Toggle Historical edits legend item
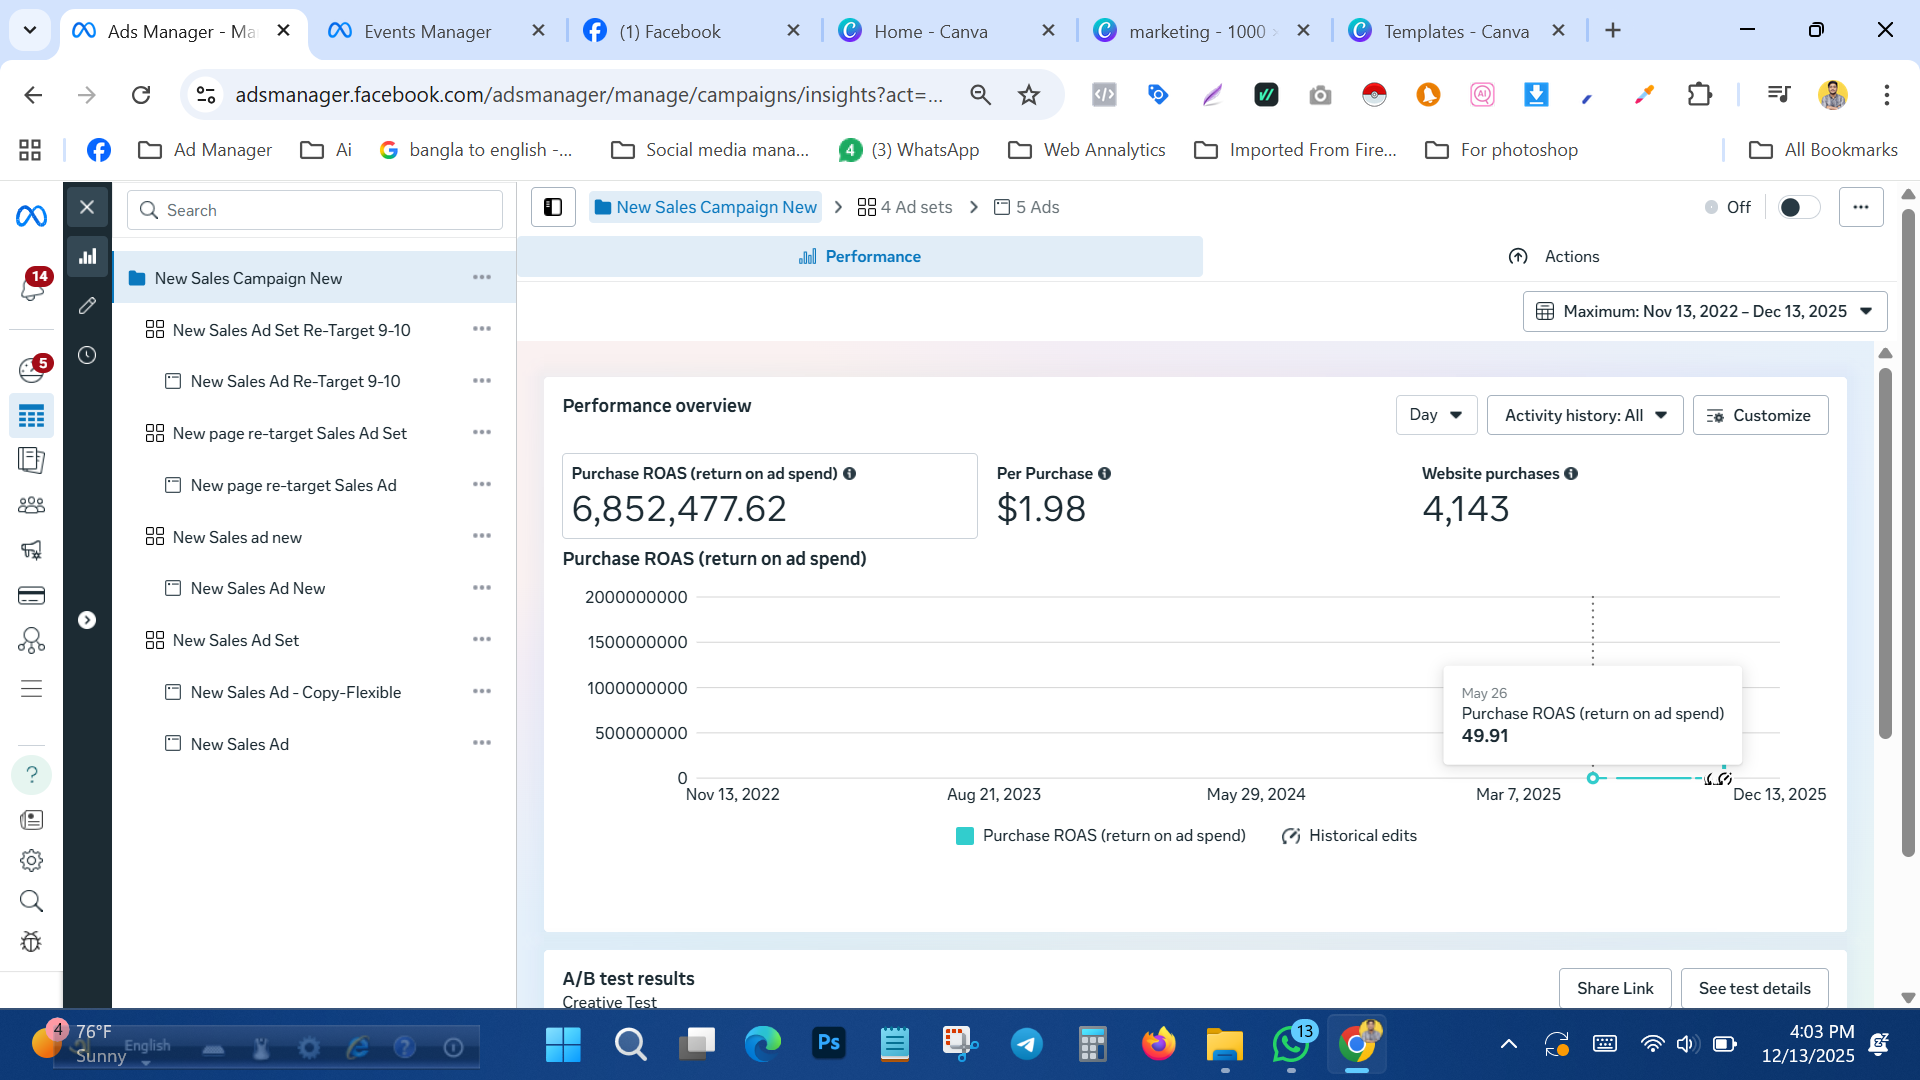Screen dimensions: 1920x1080 (x=1349, y=836)
